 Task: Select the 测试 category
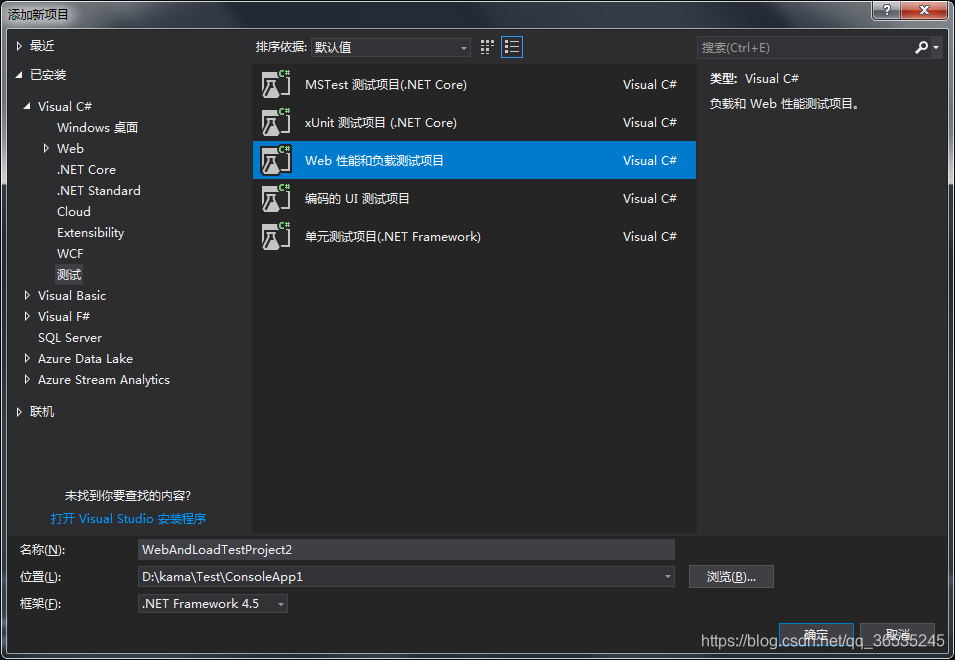pyautogui.click(x=69, y=275)
